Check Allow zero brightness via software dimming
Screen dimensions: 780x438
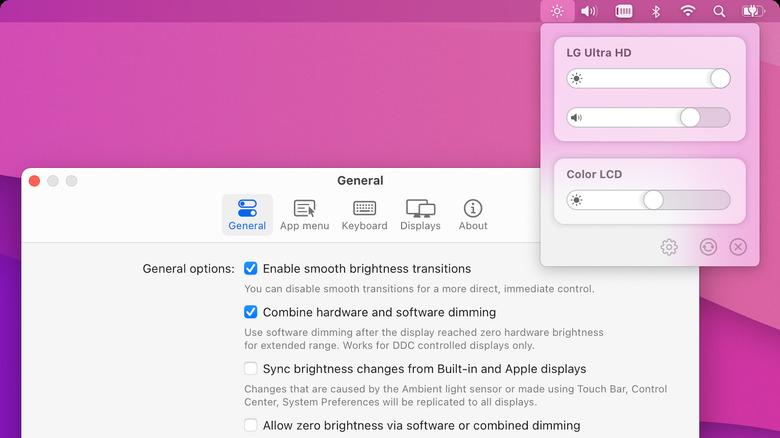251,426
